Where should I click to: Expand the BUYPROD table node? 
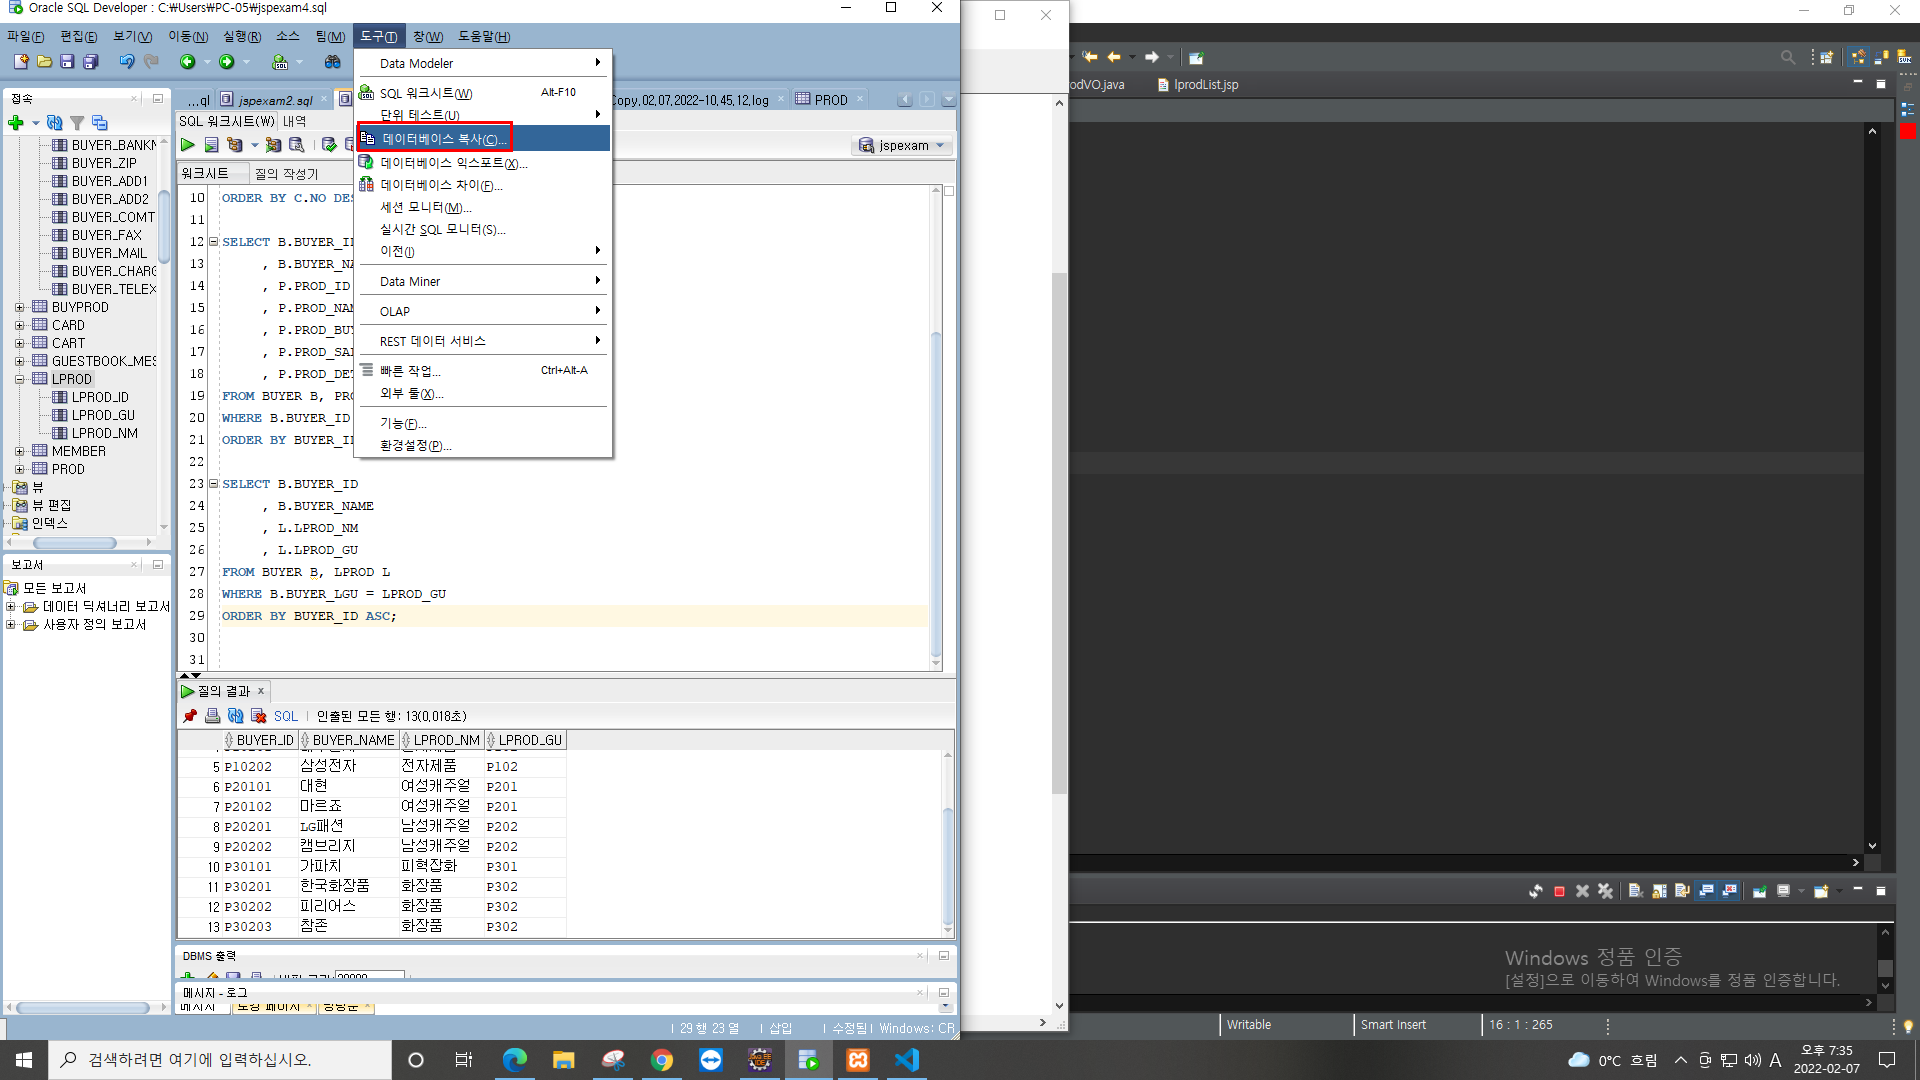pos(19,307)
